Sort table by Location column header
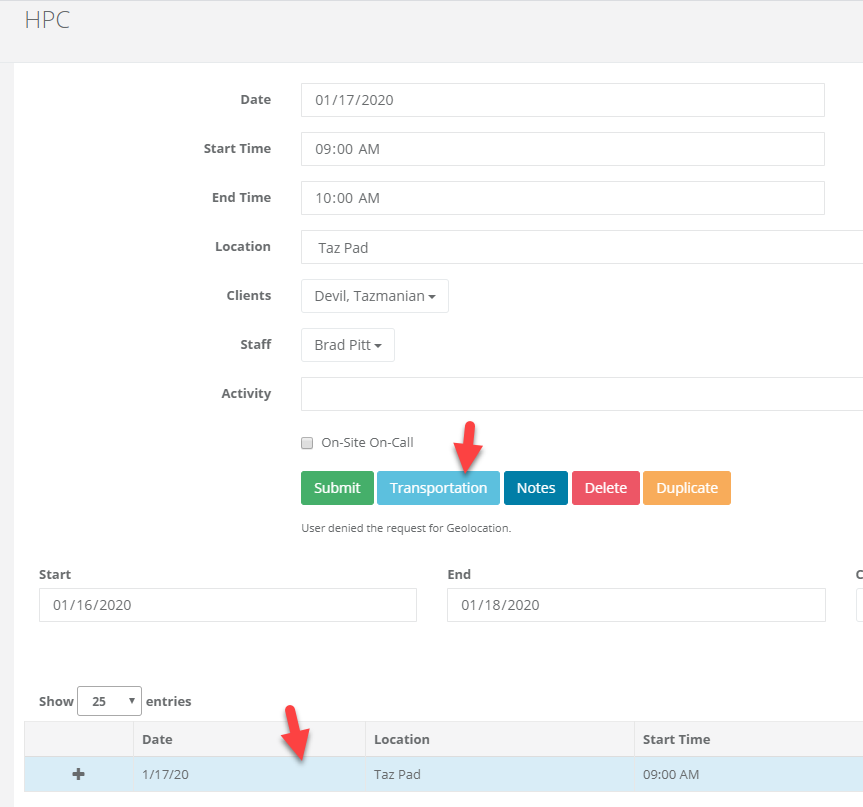The width and height of the screenshot is (863, 807). [401, 740]
